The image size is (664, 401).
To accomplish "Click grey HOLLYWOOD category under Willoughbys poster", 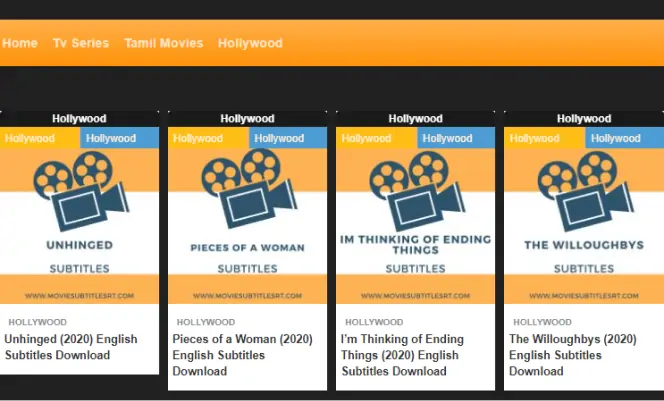I will (542, 322).
